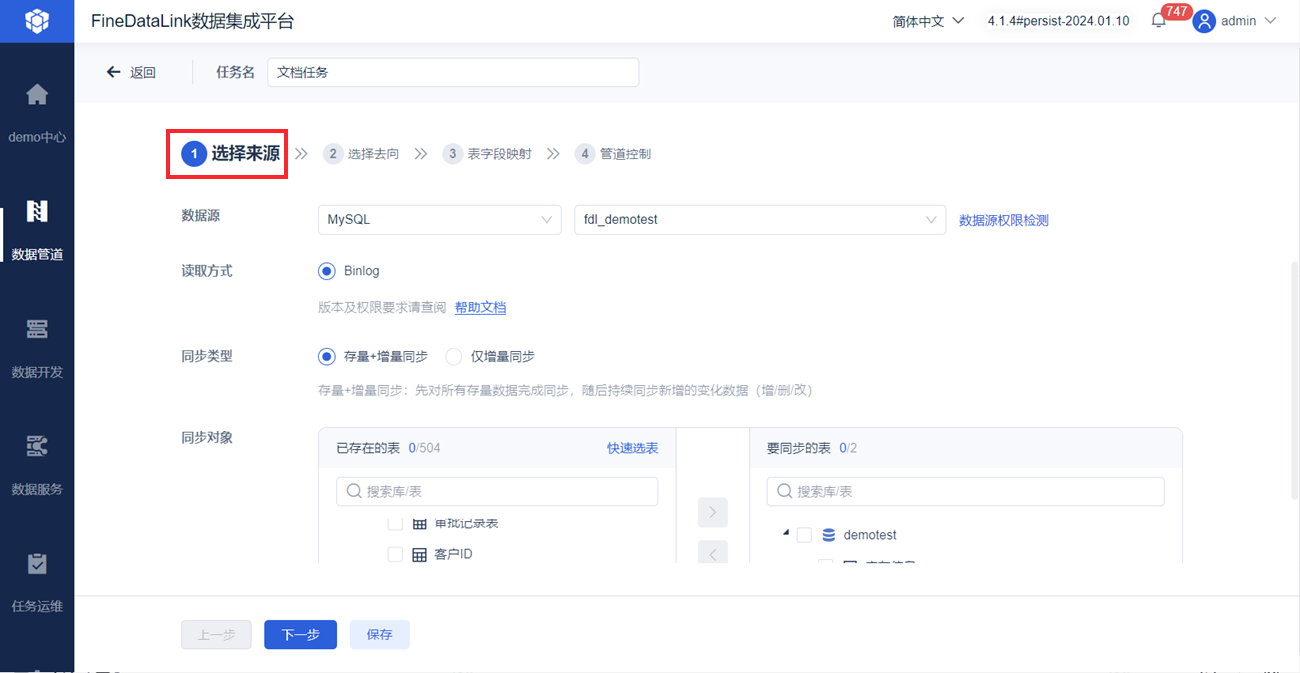Click the table icon beside 客户ID

[x=419, y=554]
